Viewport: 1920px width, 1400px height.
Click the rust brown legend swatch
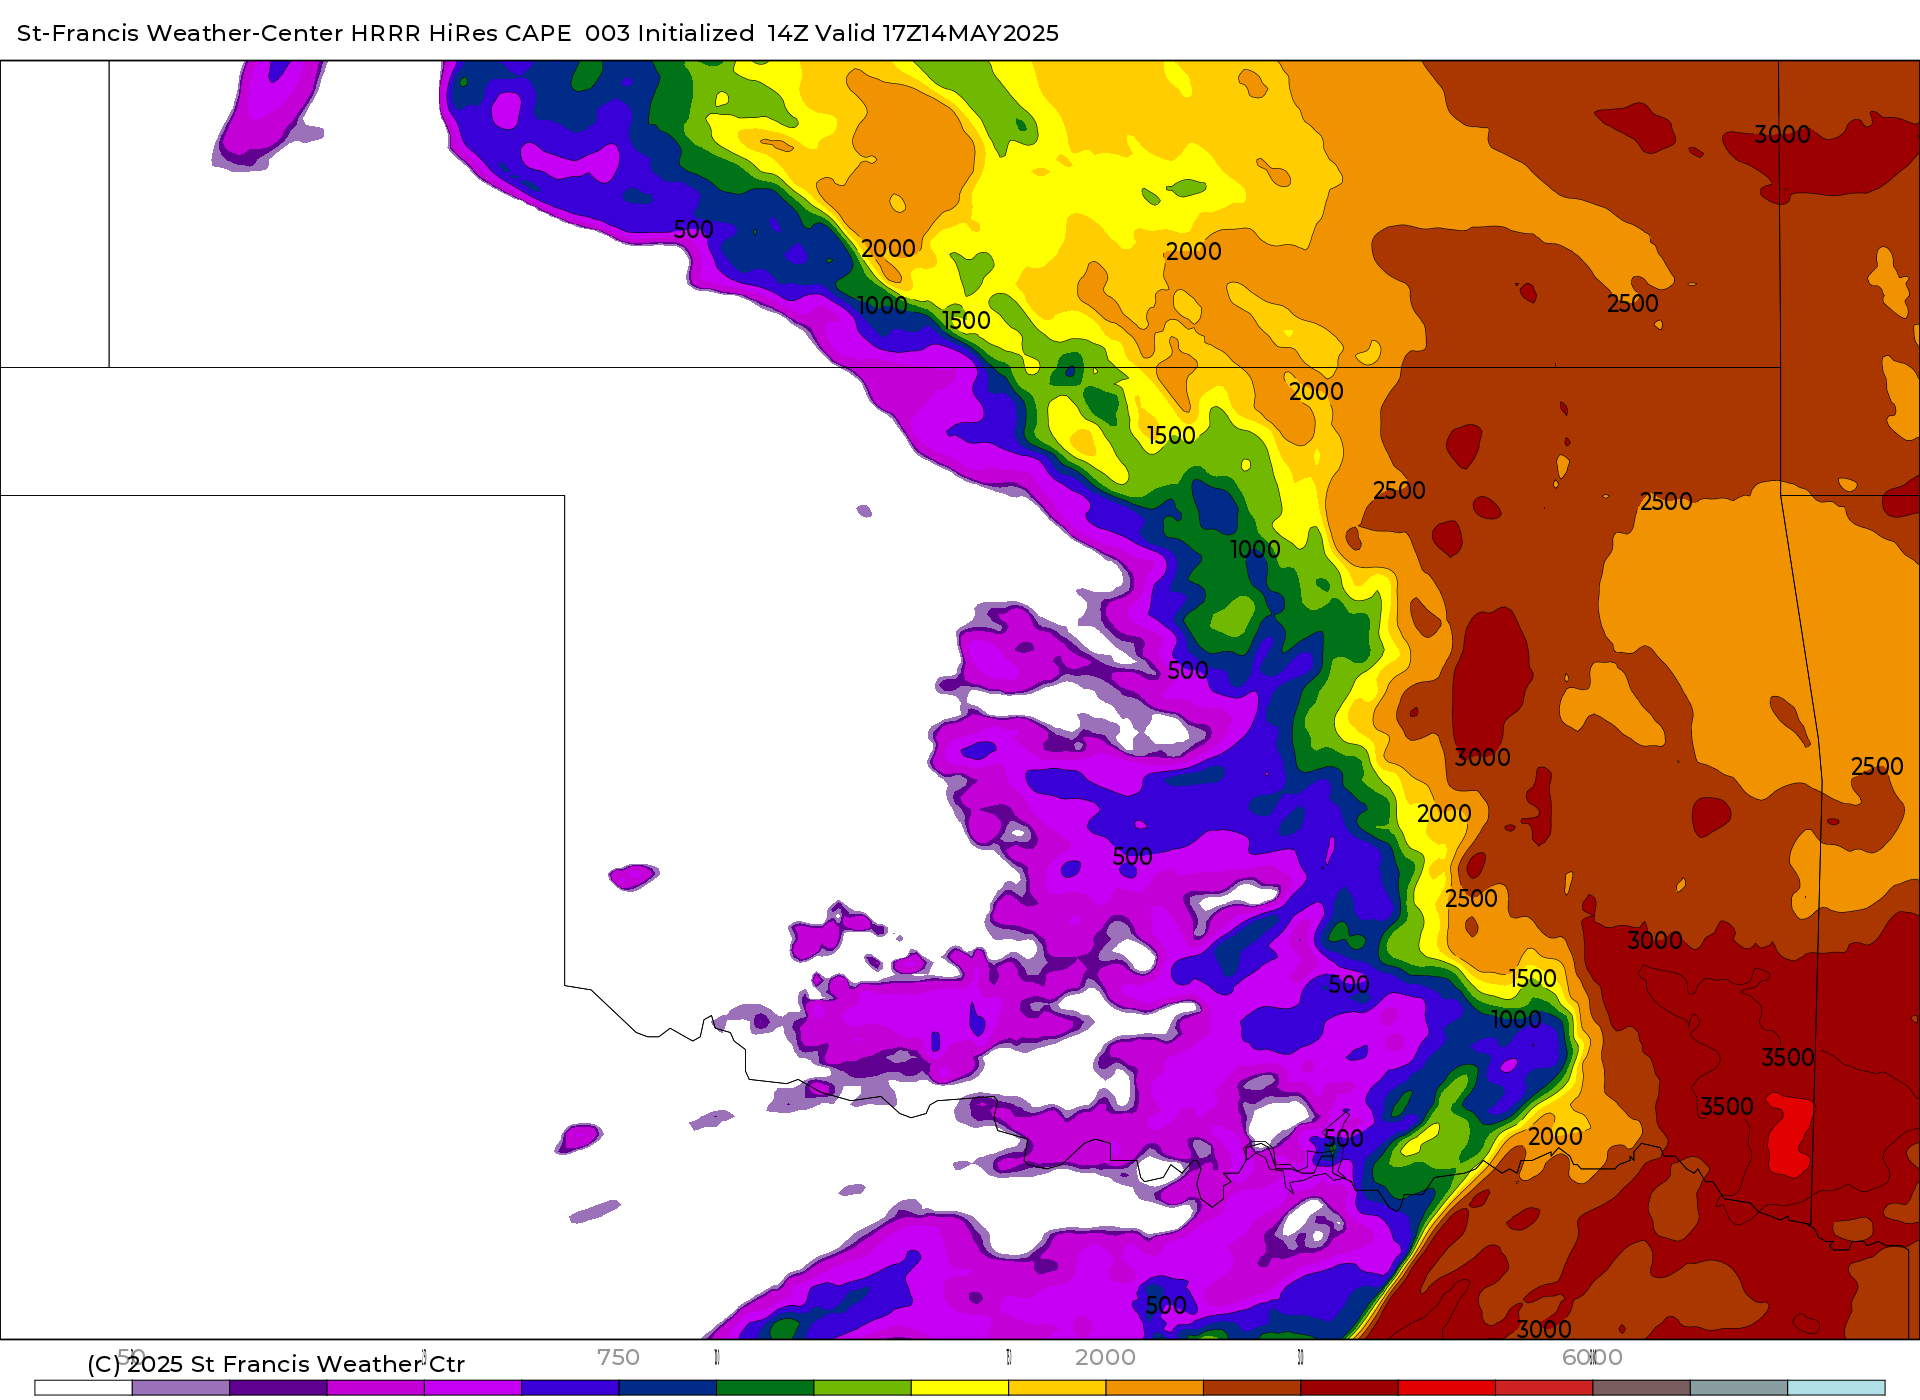pyautogui.click(x=1252, y=1387)
